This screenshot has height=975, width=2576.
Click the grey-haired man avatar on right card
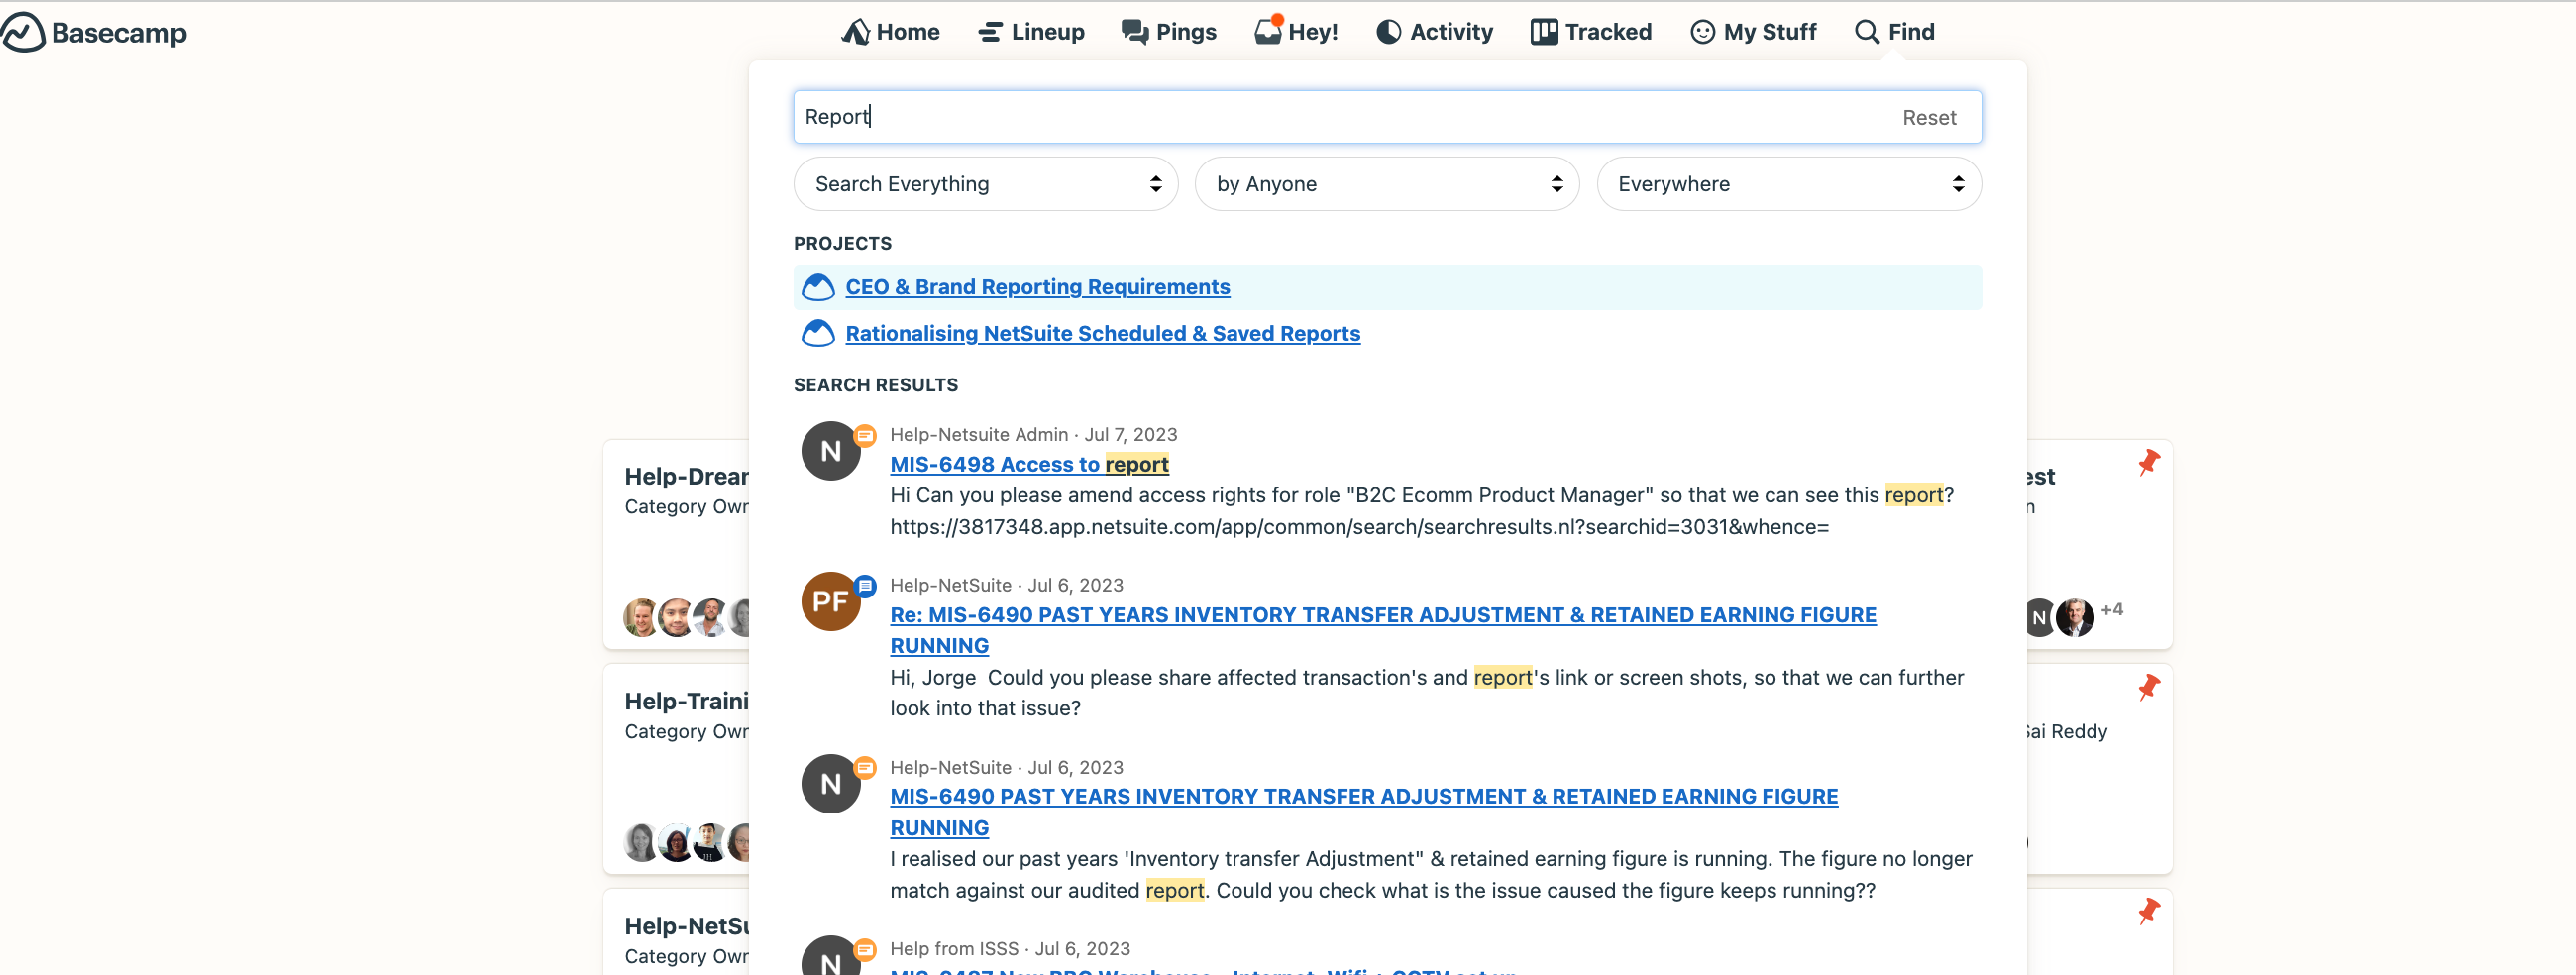click(x=2074, y=618)
